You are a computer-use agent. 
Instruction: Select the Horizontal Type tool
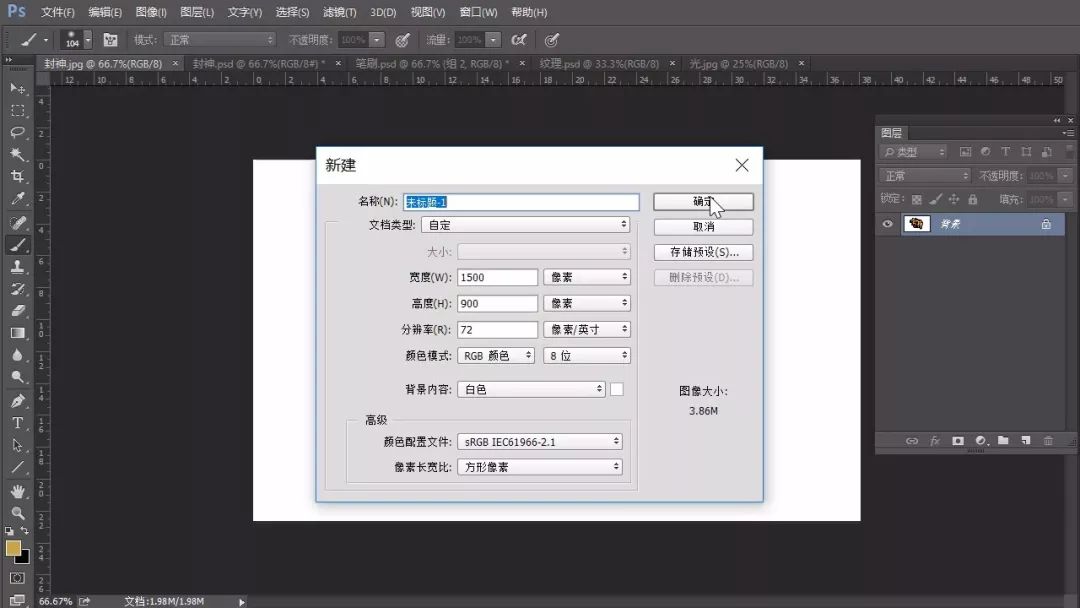coord(17,423)
